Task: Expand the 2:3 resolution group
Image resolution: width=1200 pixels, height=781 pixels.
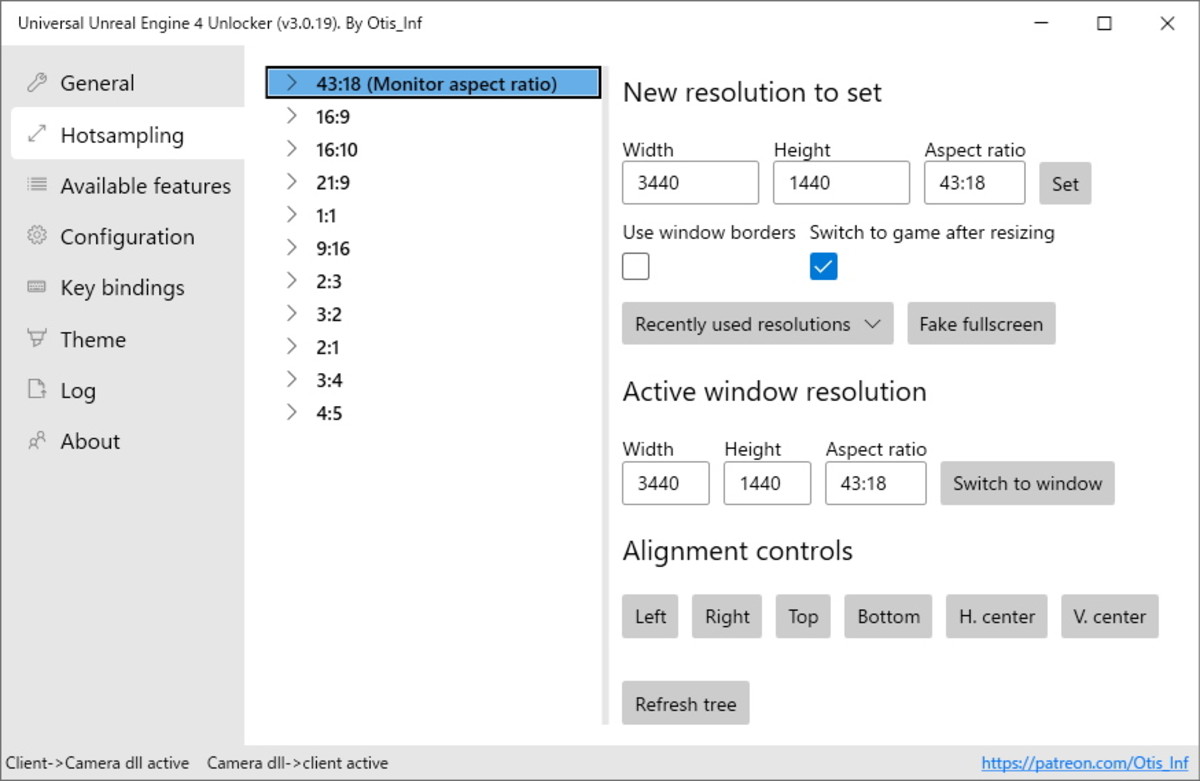Action: [x=291, y=281]
